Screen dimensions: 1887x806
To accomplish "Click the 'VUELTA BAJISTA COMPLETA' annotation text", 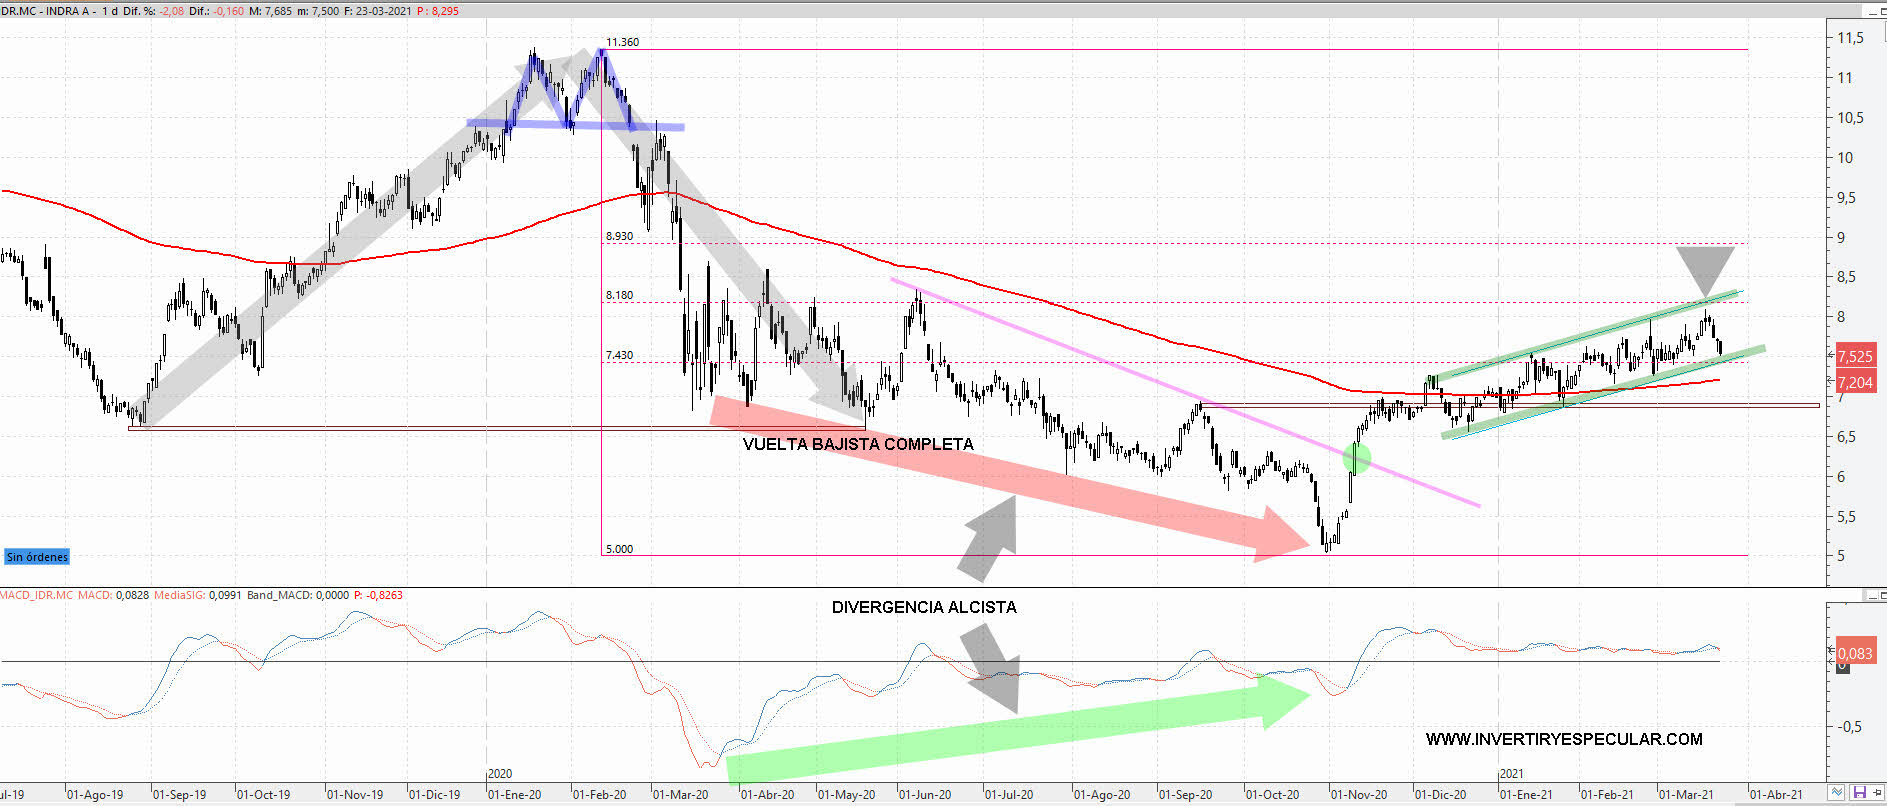I will 857,444.
